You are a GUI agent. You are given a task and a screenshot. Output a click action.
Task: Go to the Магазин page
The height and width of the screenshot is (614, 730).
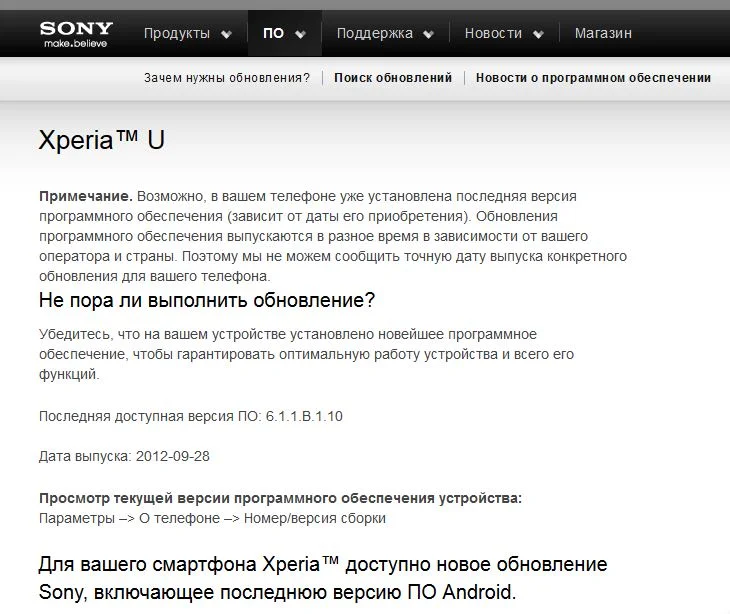coord(603,33)
